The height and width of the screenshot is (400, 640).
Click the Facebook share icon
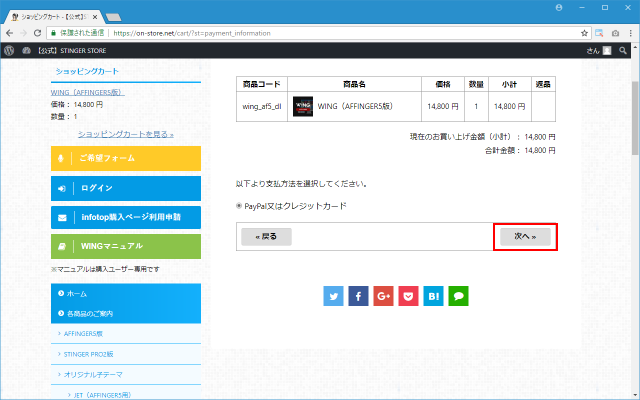[359, 296]
